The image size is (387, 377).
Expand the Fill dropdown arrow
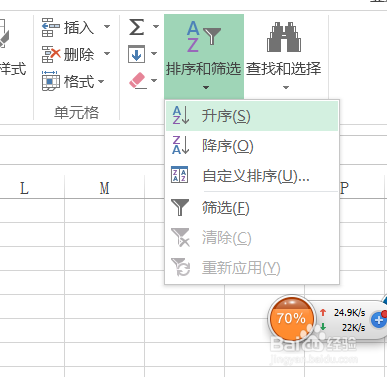154,53
